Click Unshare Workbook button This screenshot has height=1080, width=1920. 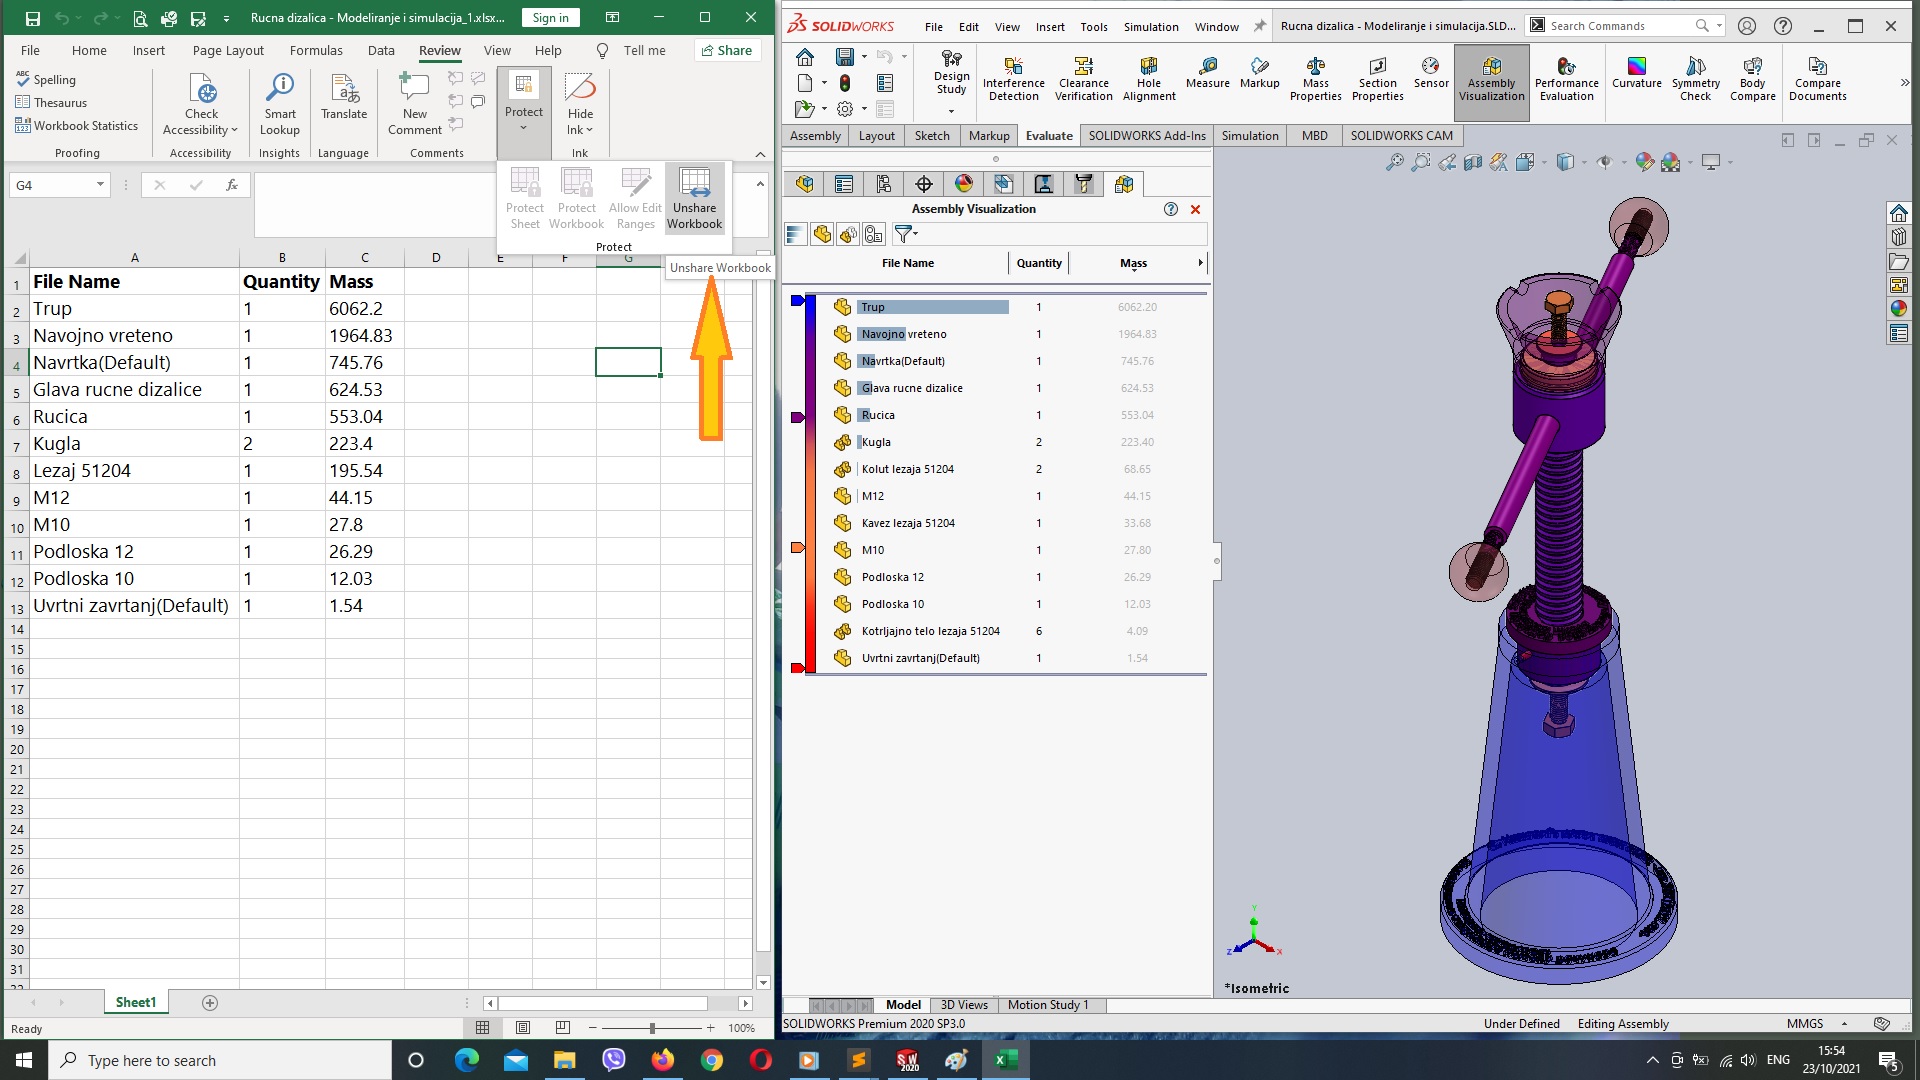click(694, 198)
